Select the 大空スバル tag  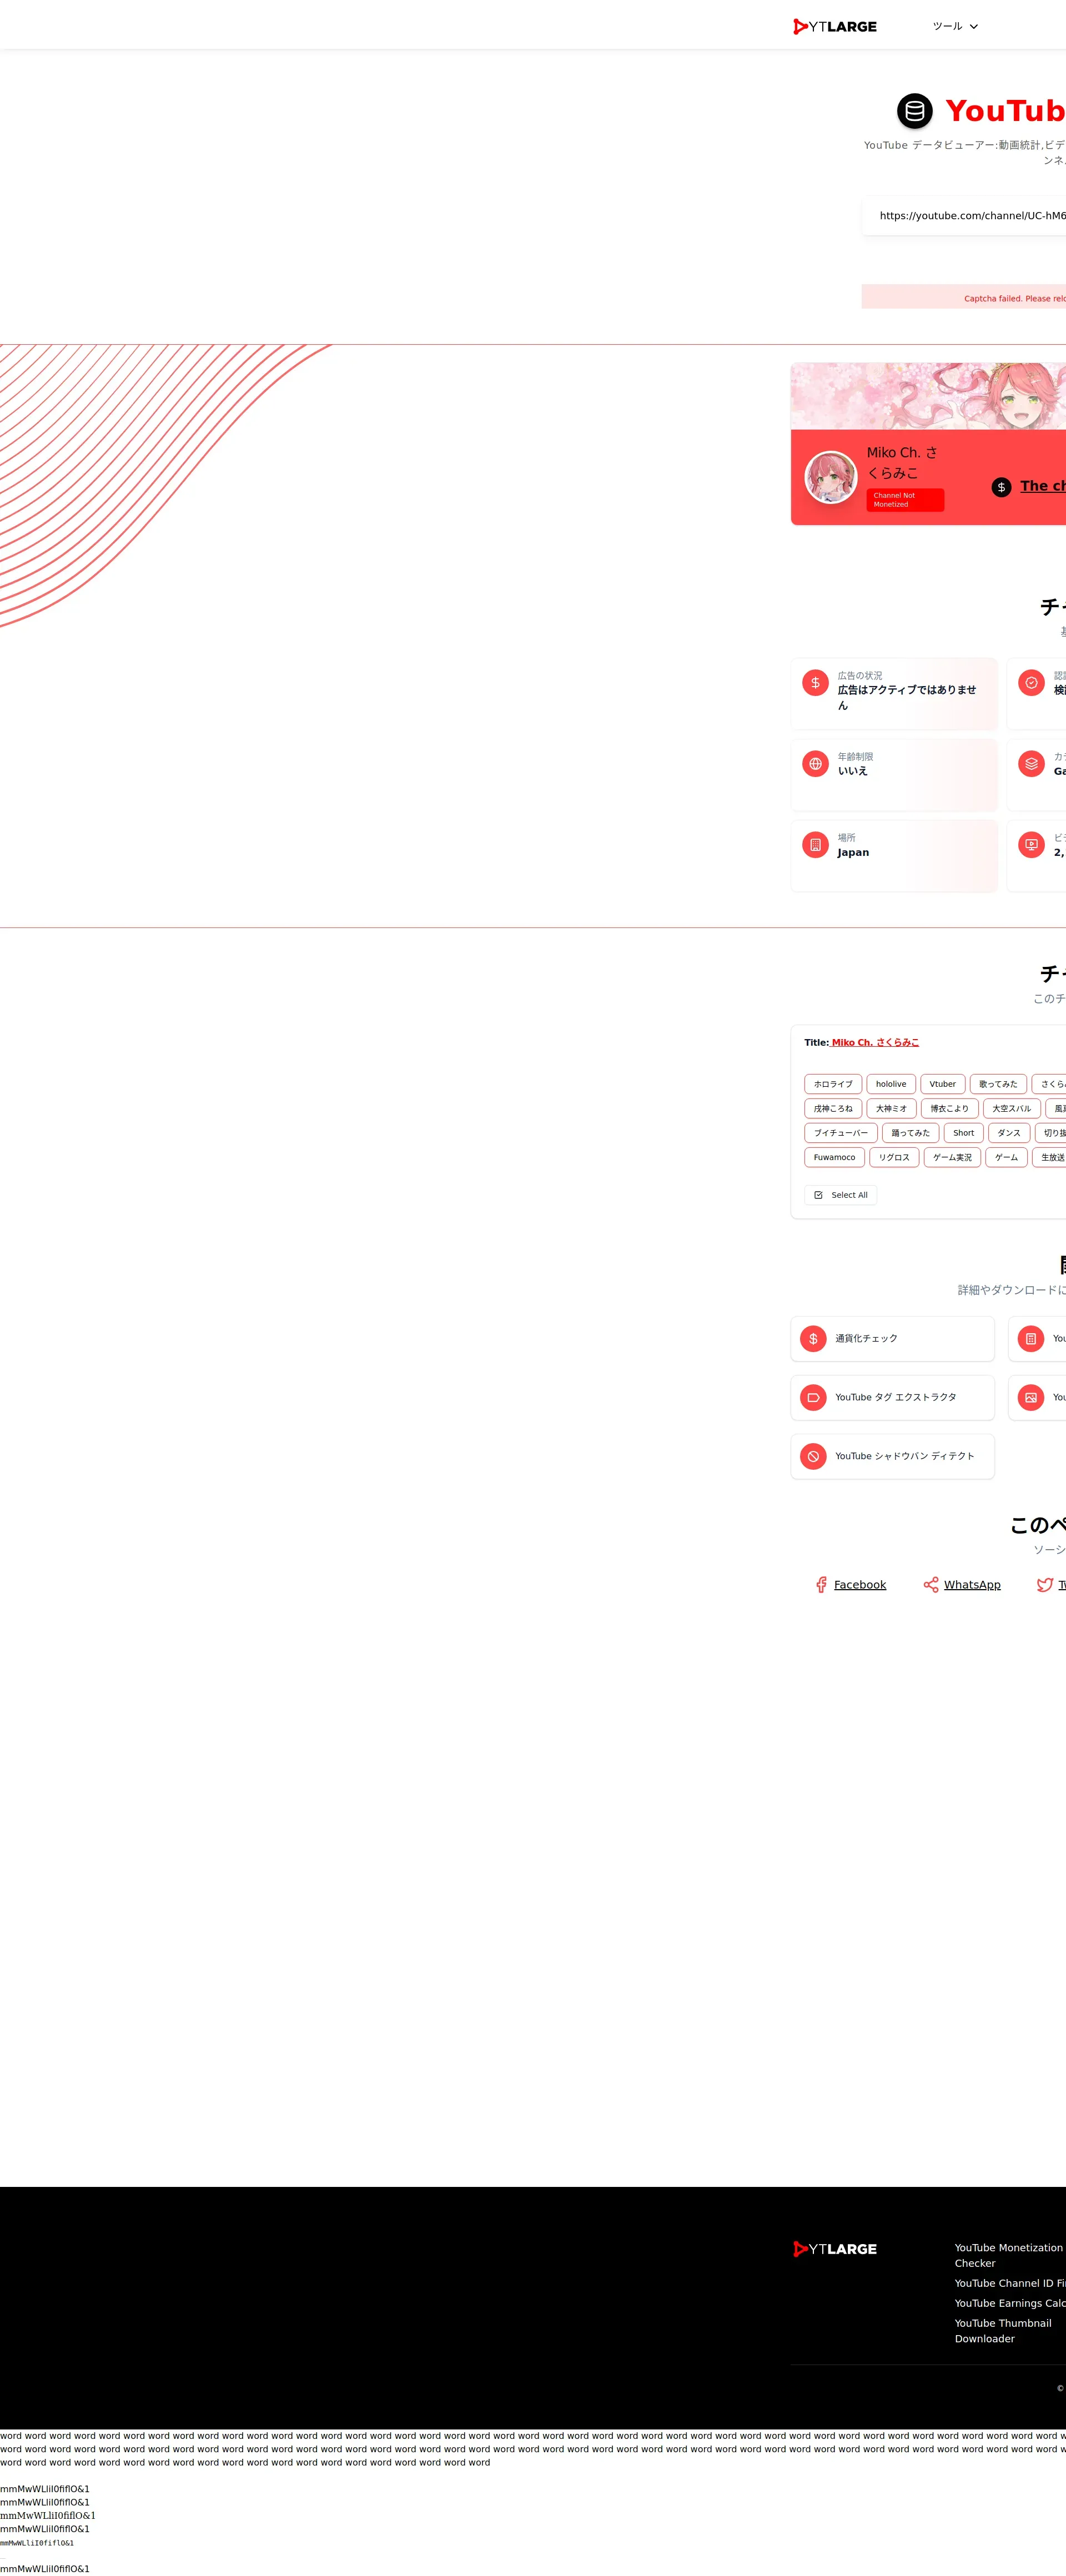tap(1012, 1109)
